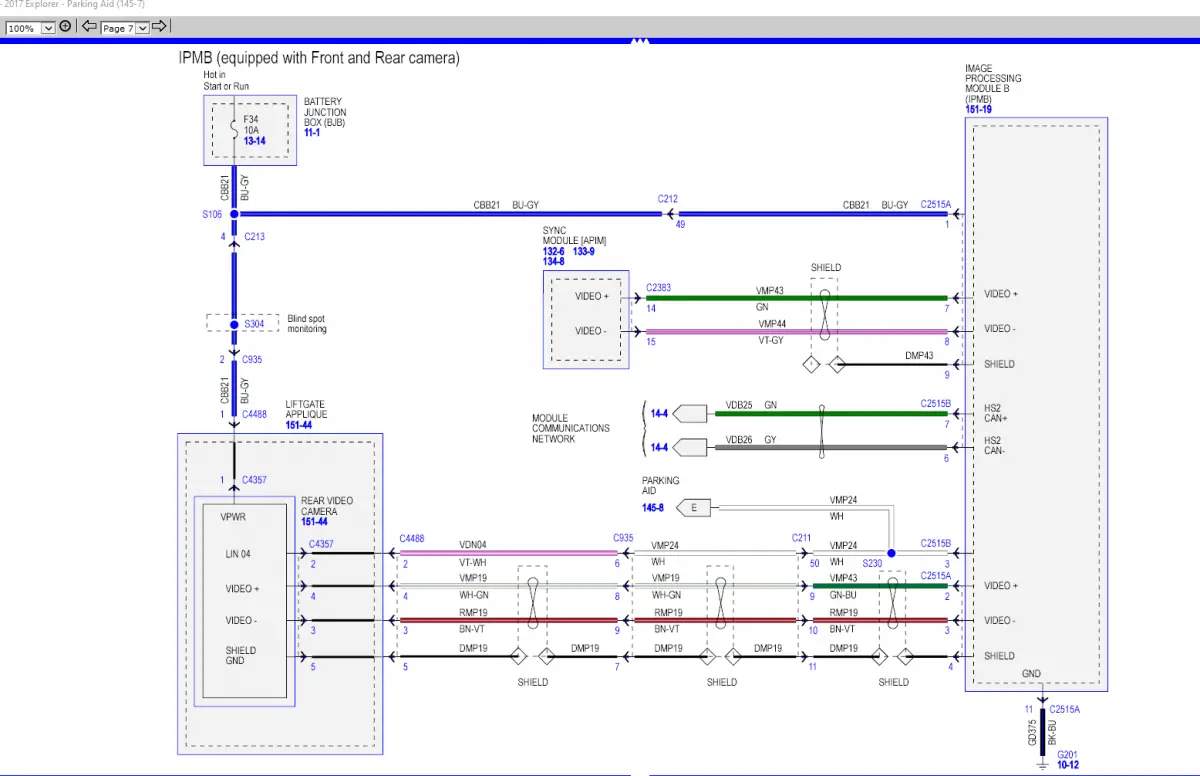
Task: Click the zoom in magnifier icon
Action: pos(65,27)
